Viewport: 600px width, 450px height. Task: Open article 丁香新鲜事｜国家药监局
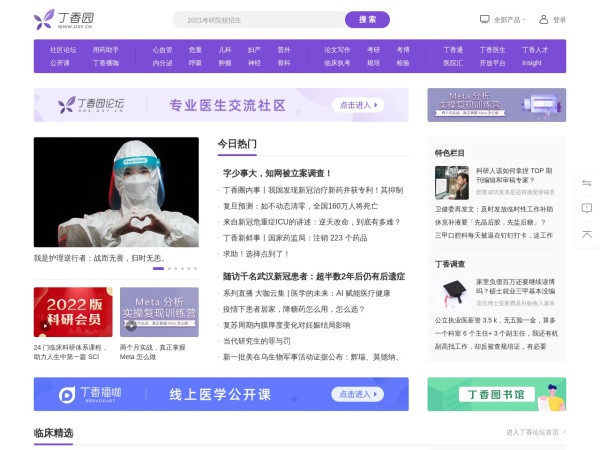tap(295, 238)
